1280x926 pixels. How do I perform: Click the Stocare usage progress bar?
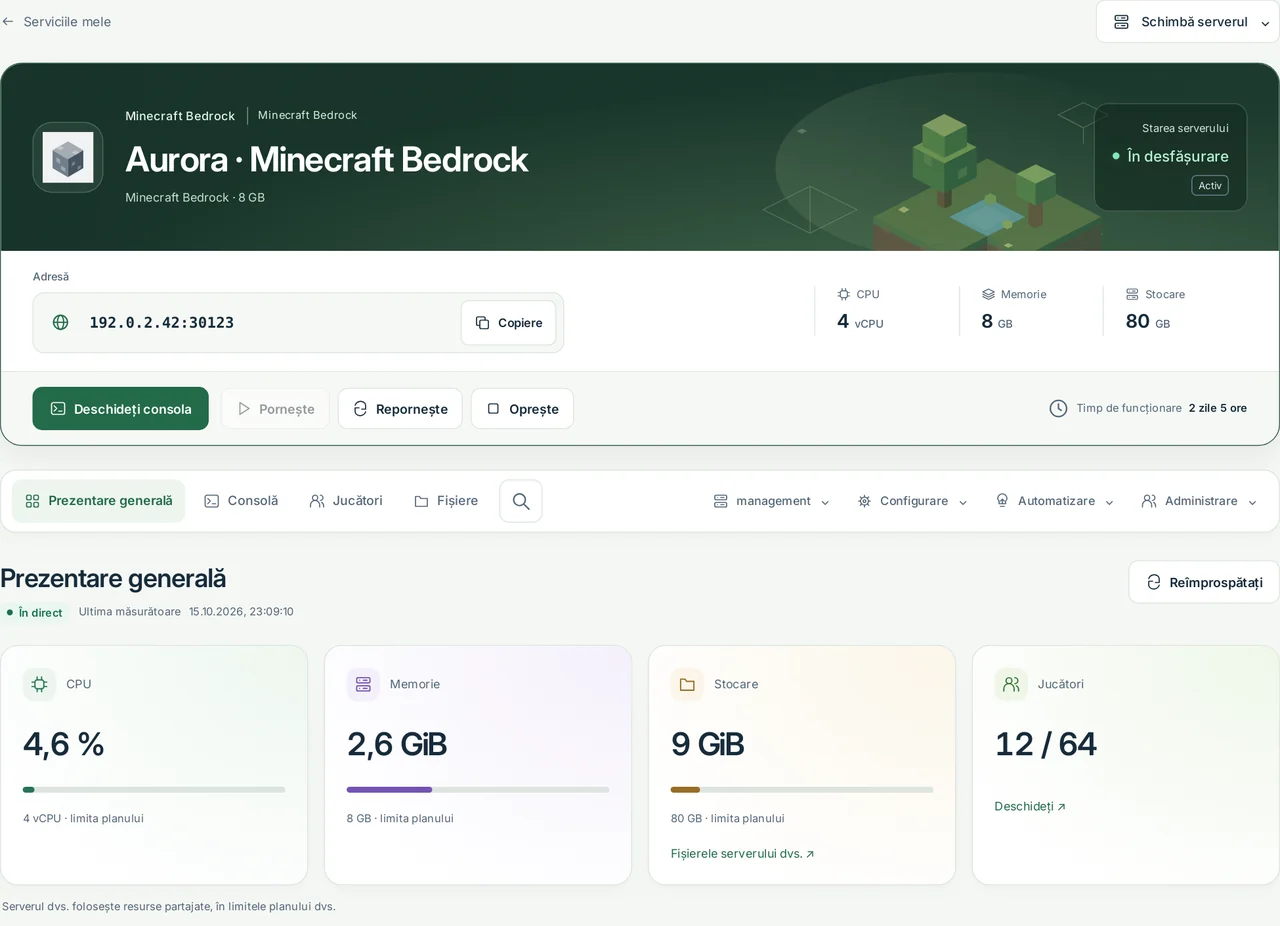click(802, 790)
